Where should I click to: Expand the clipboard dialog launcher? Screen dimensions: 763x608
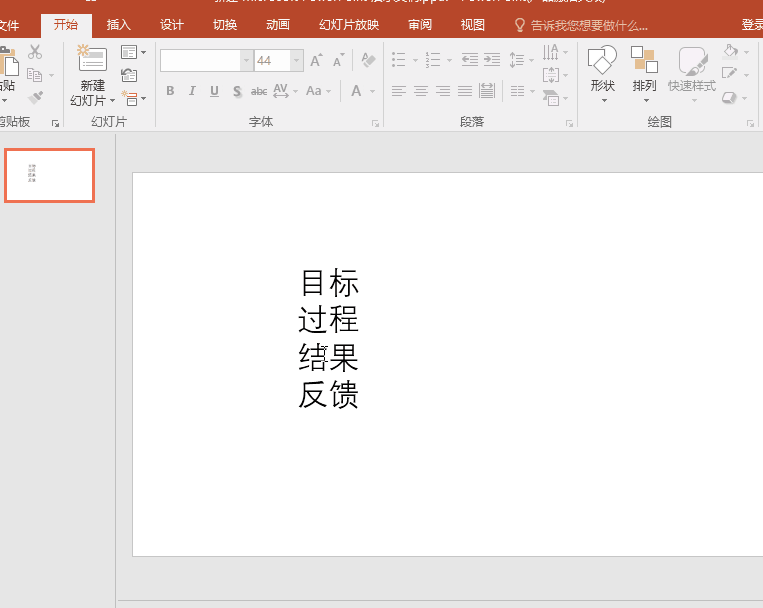click(55, 124)
